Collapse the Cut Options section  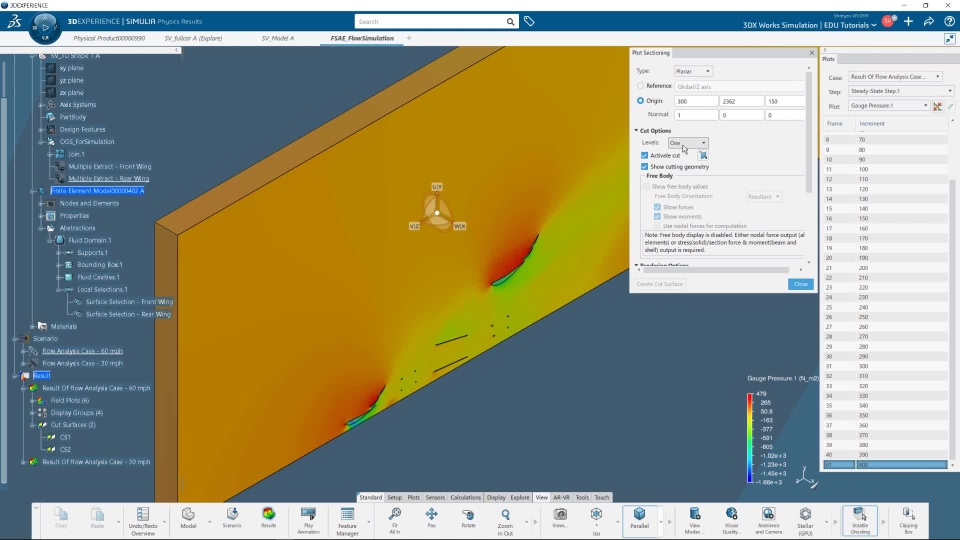636,130
